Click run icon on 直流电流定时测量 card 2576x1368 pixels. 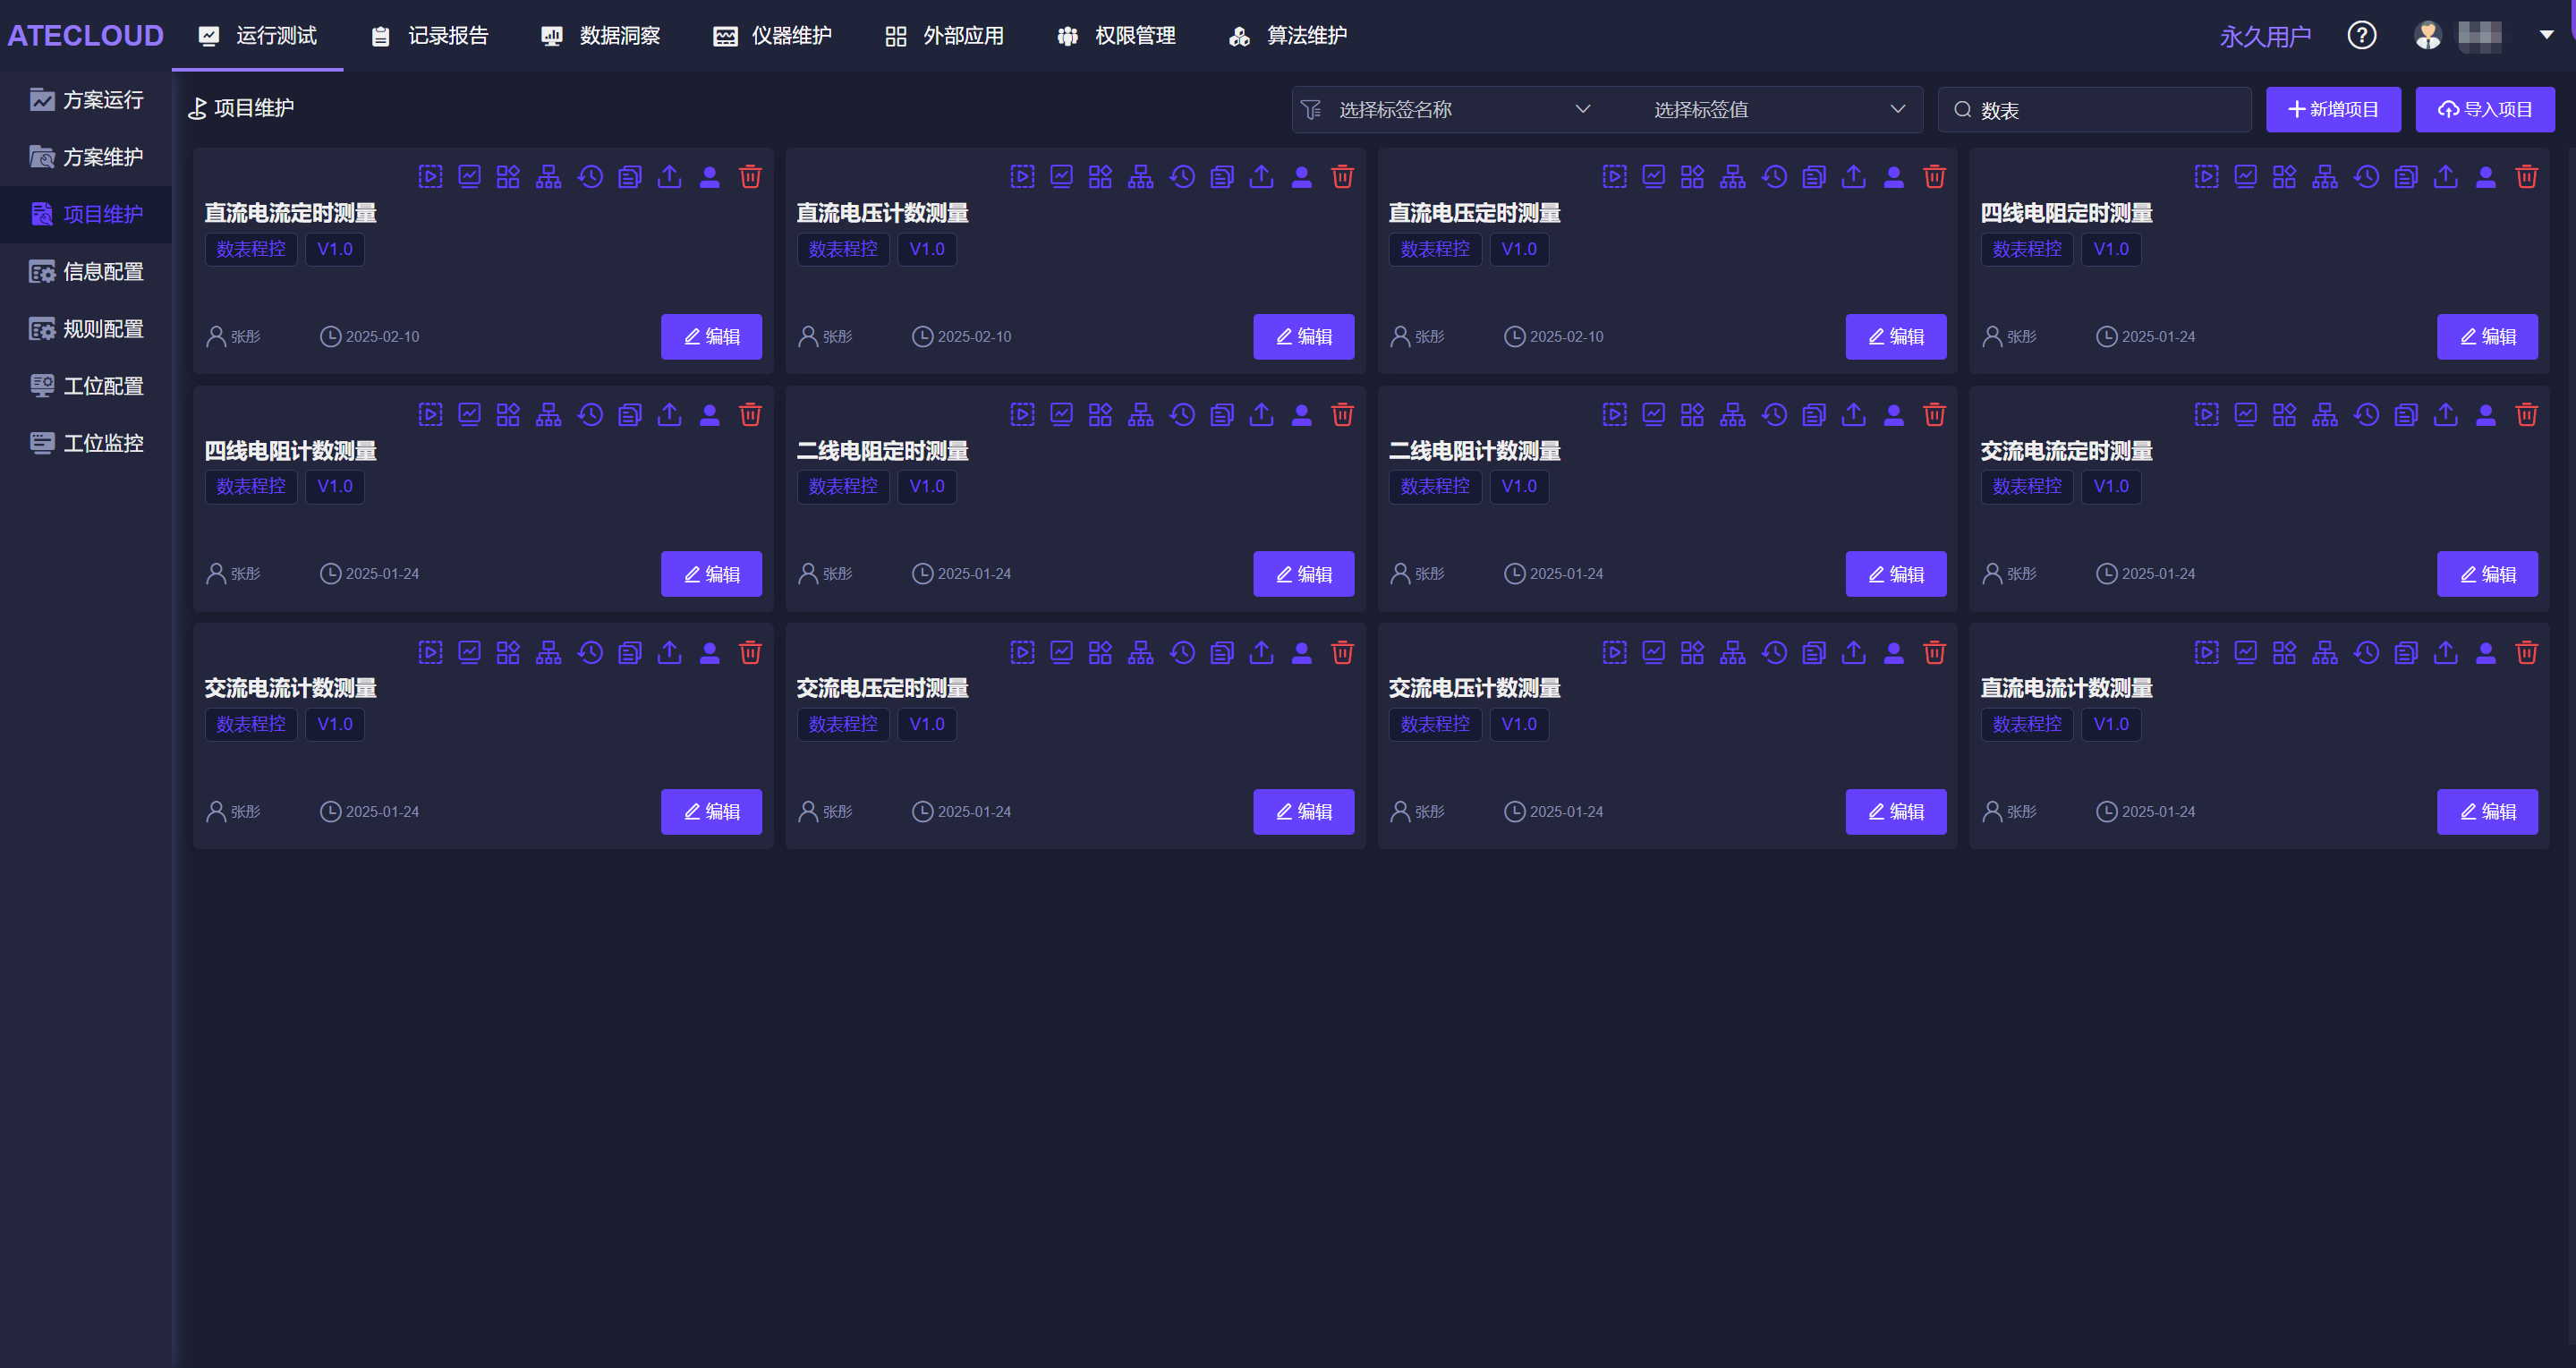click(430, 177)
